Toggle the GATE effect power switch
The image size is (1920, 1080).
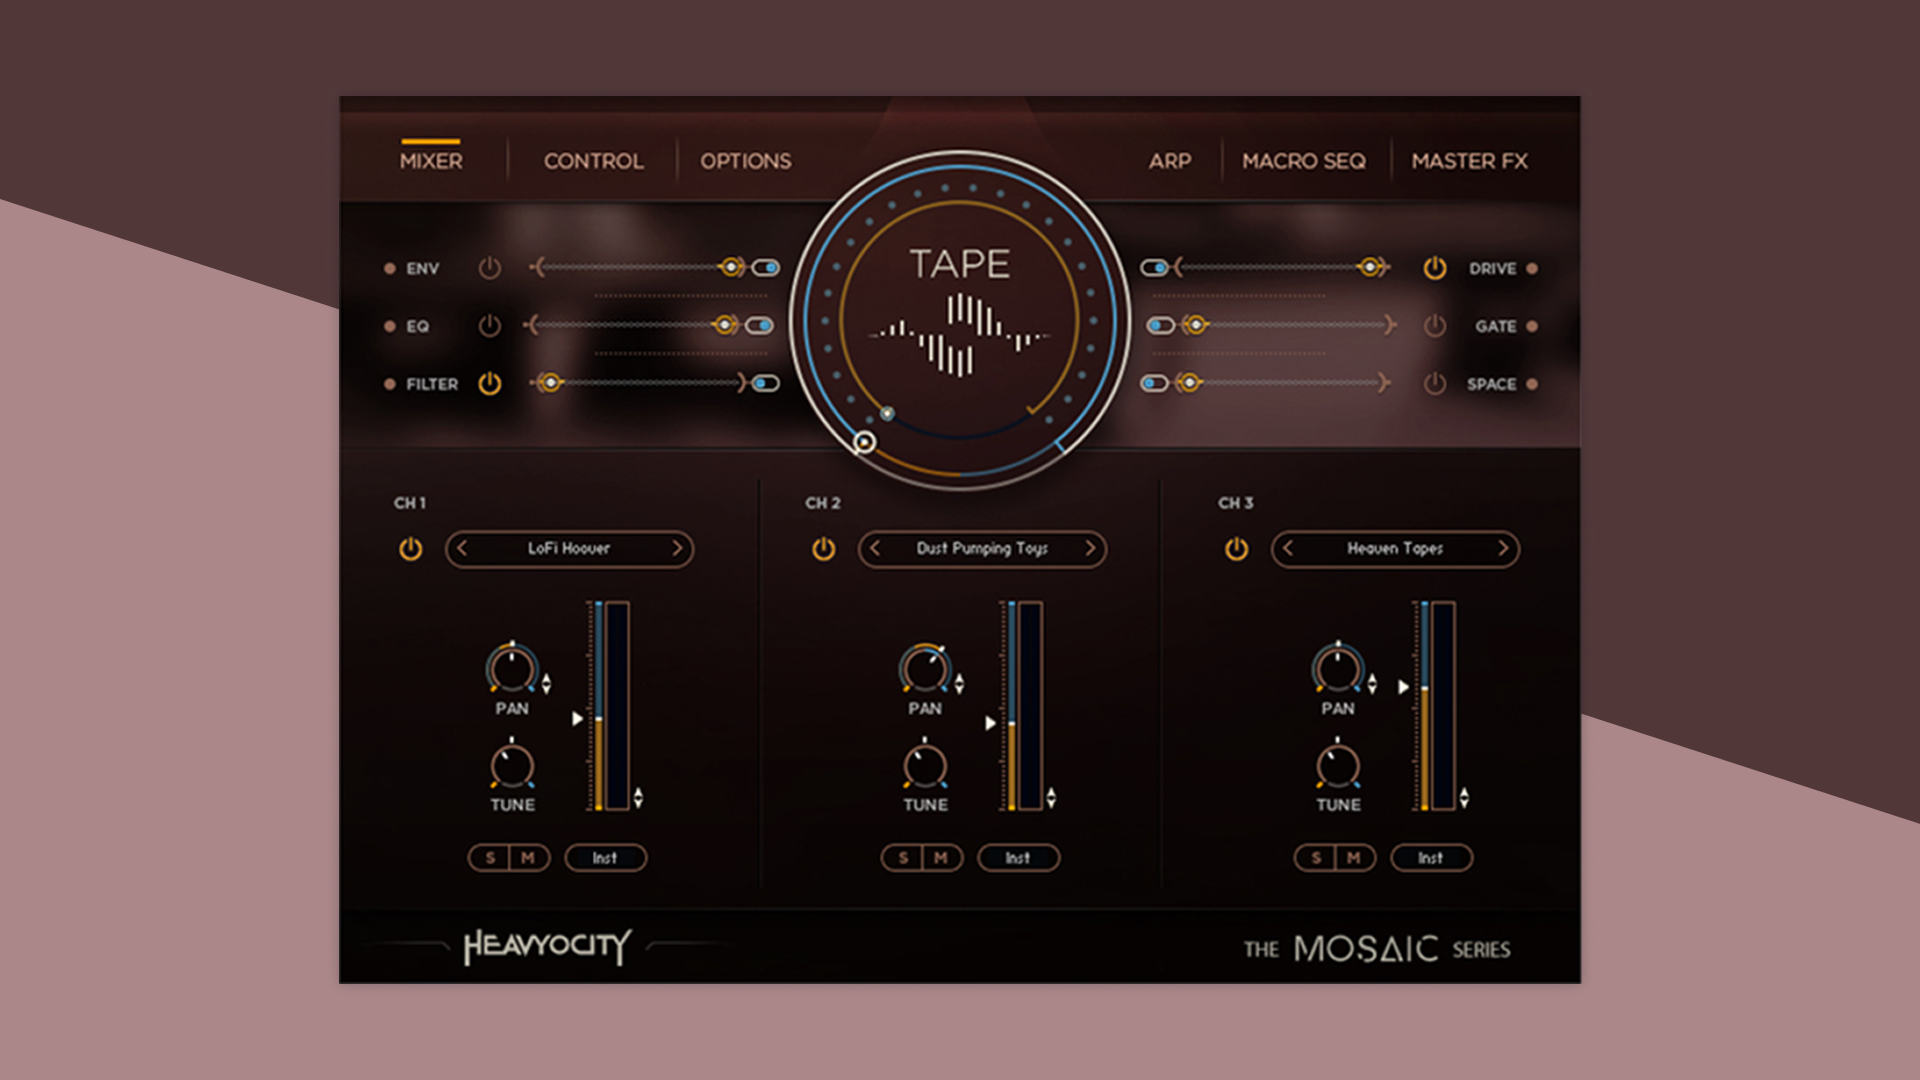click(1434, 326)
